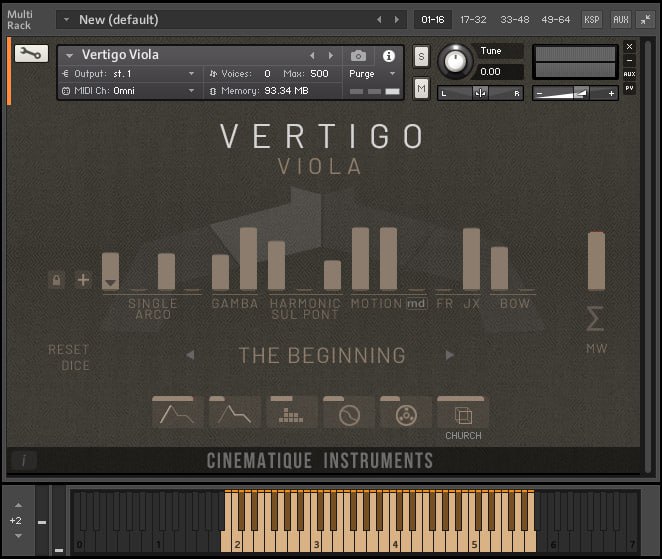The width and height of the screenshot is (662, 559).
Task: Click the Single Arco label
Action: tap(153, 309)
